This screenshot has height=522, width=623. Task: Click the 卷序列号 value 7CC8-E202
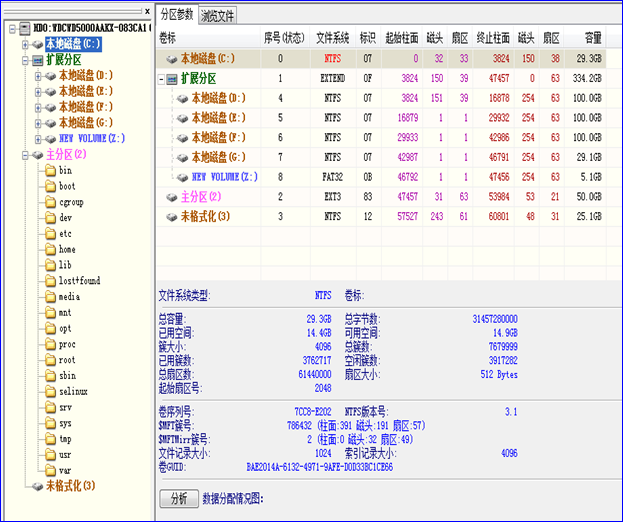tap(313, 412)
